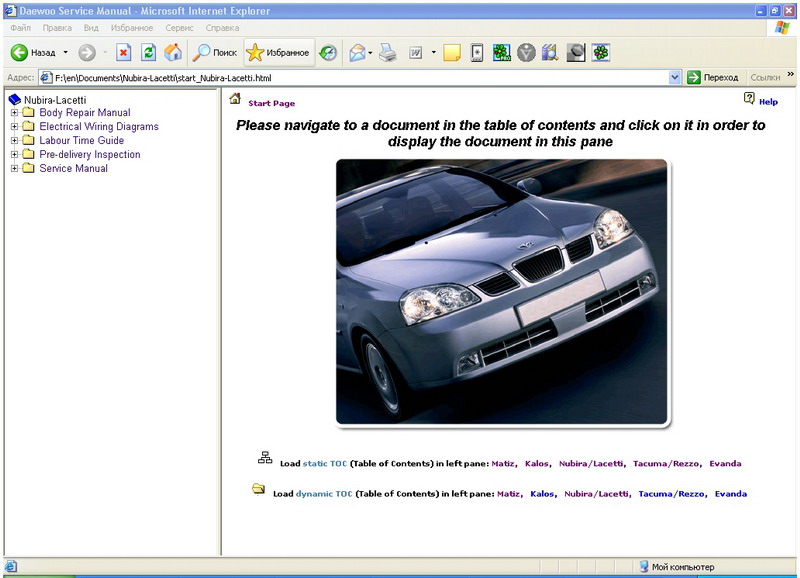The width and height of the screenshot is (800, 578).
Task: Expand the Labour Time Guide folder
Action: [14, 140]
